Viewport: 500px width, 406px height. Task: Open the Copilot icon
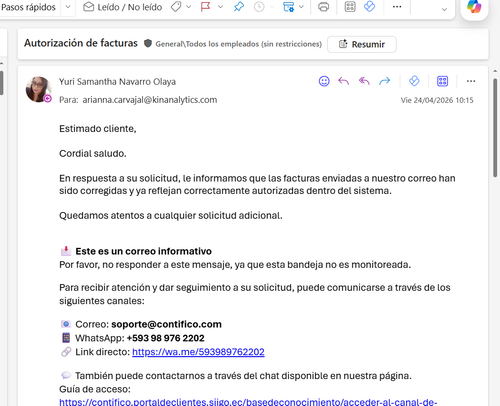474,7
